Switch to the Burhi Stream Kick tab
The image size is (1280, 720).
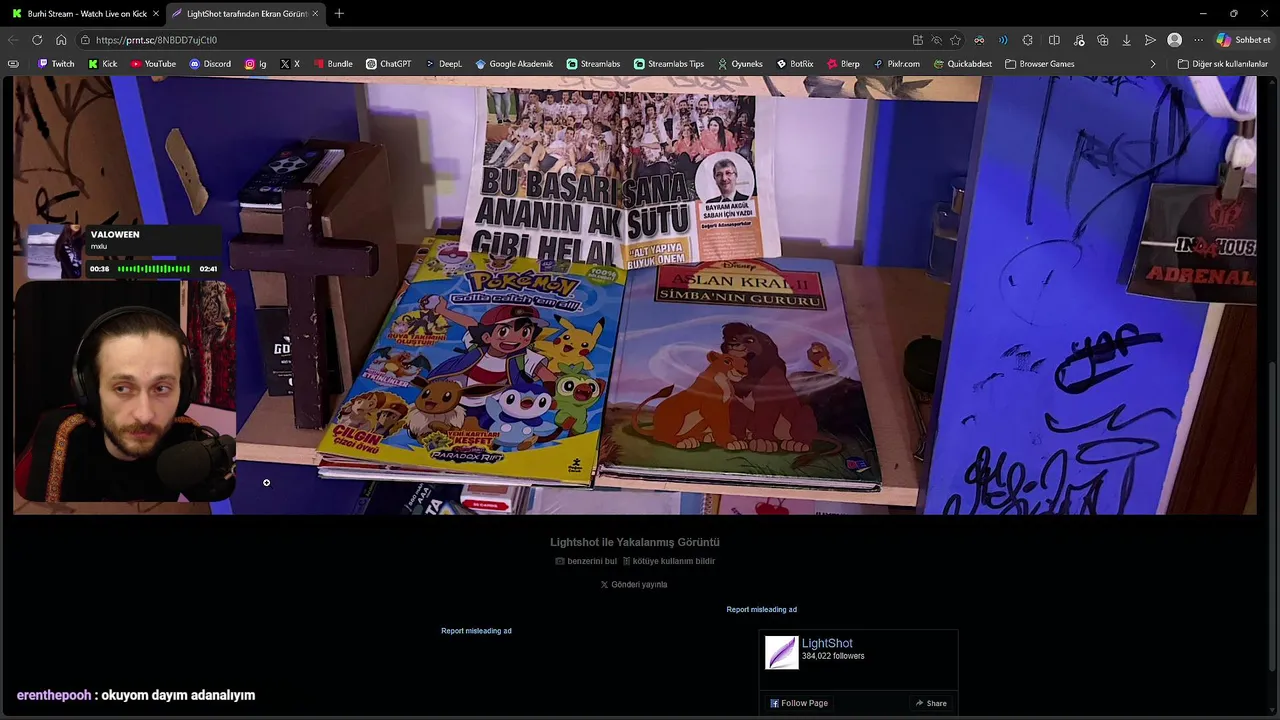[84, 14]
